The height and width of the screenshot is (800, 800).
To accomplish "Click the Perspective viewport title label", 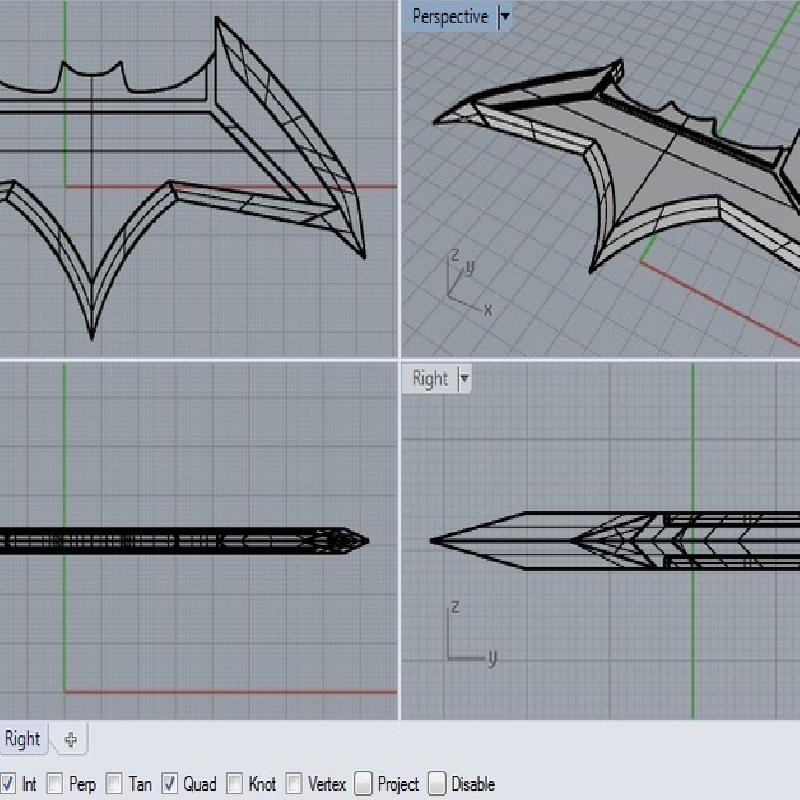I will [x=450, y=17].
